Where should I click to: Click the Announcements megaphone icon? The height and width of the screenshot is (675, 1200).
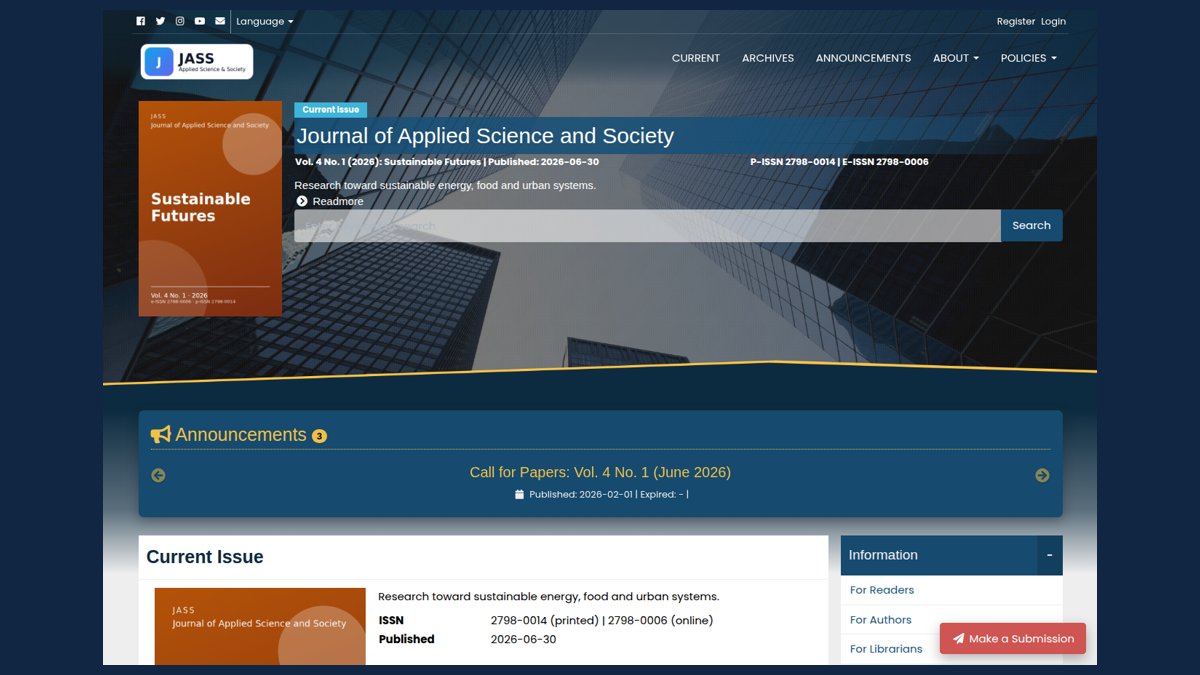click(160, 435)
